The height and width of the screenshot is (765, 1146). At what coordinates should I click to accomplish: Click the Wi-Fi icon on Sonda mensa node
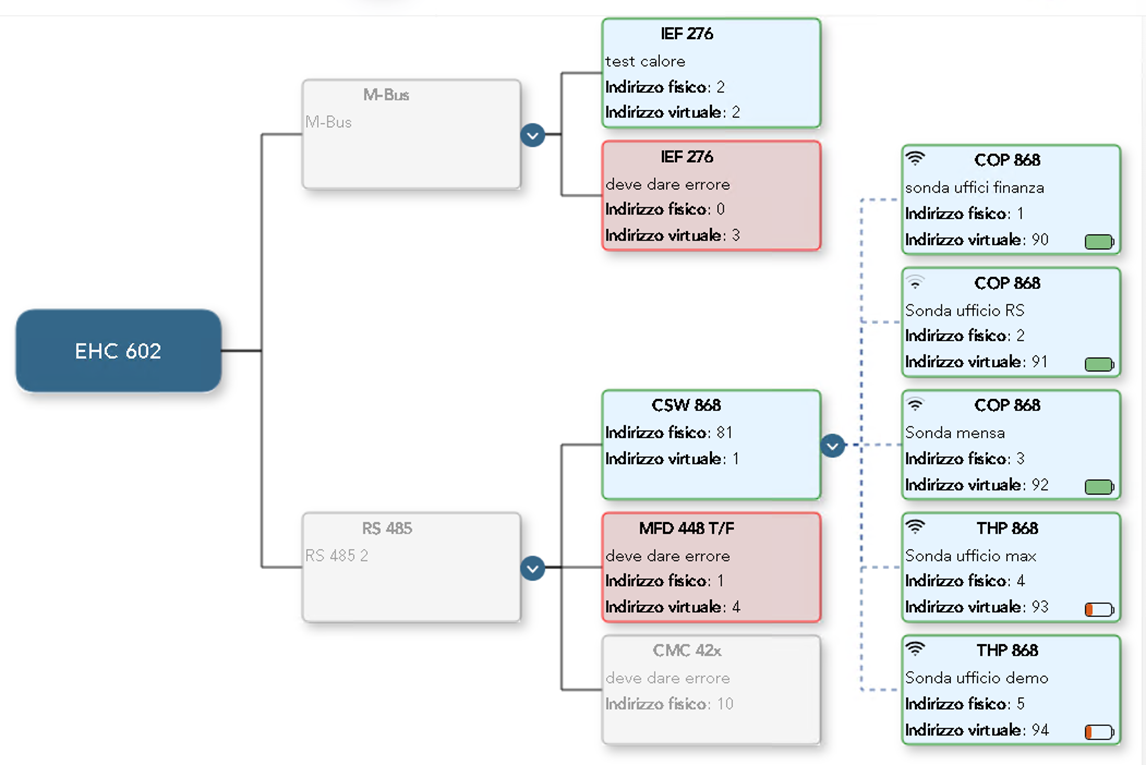[x=915, y=405]
